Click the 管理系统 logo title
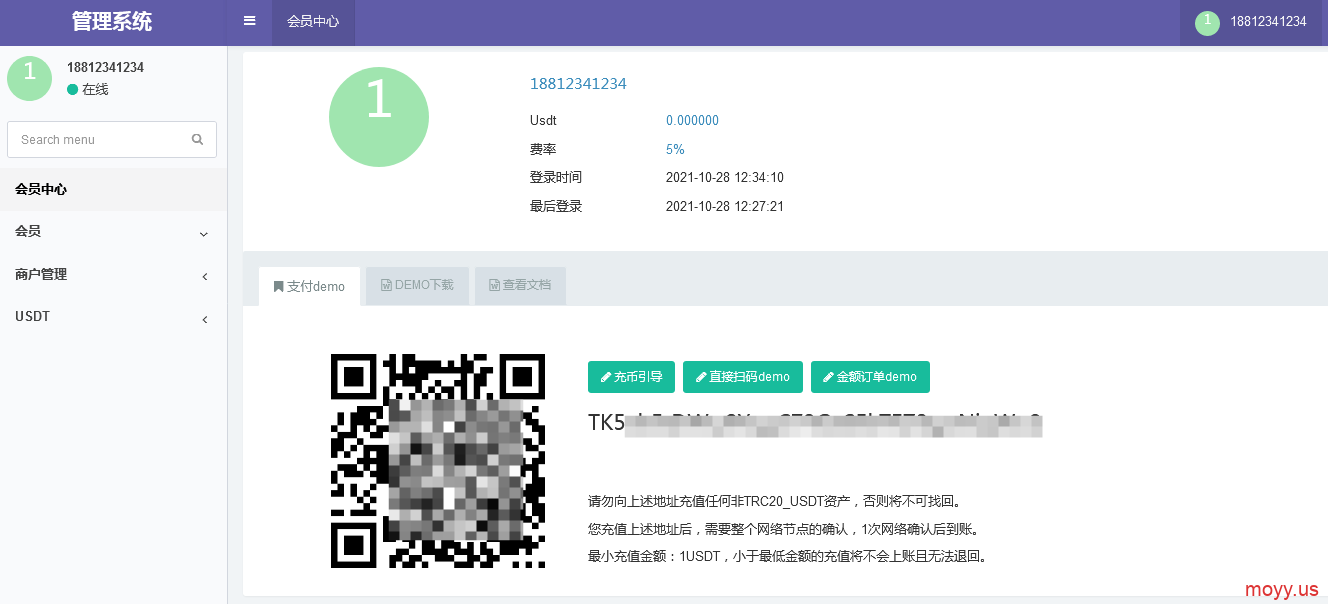 point(112,21)
